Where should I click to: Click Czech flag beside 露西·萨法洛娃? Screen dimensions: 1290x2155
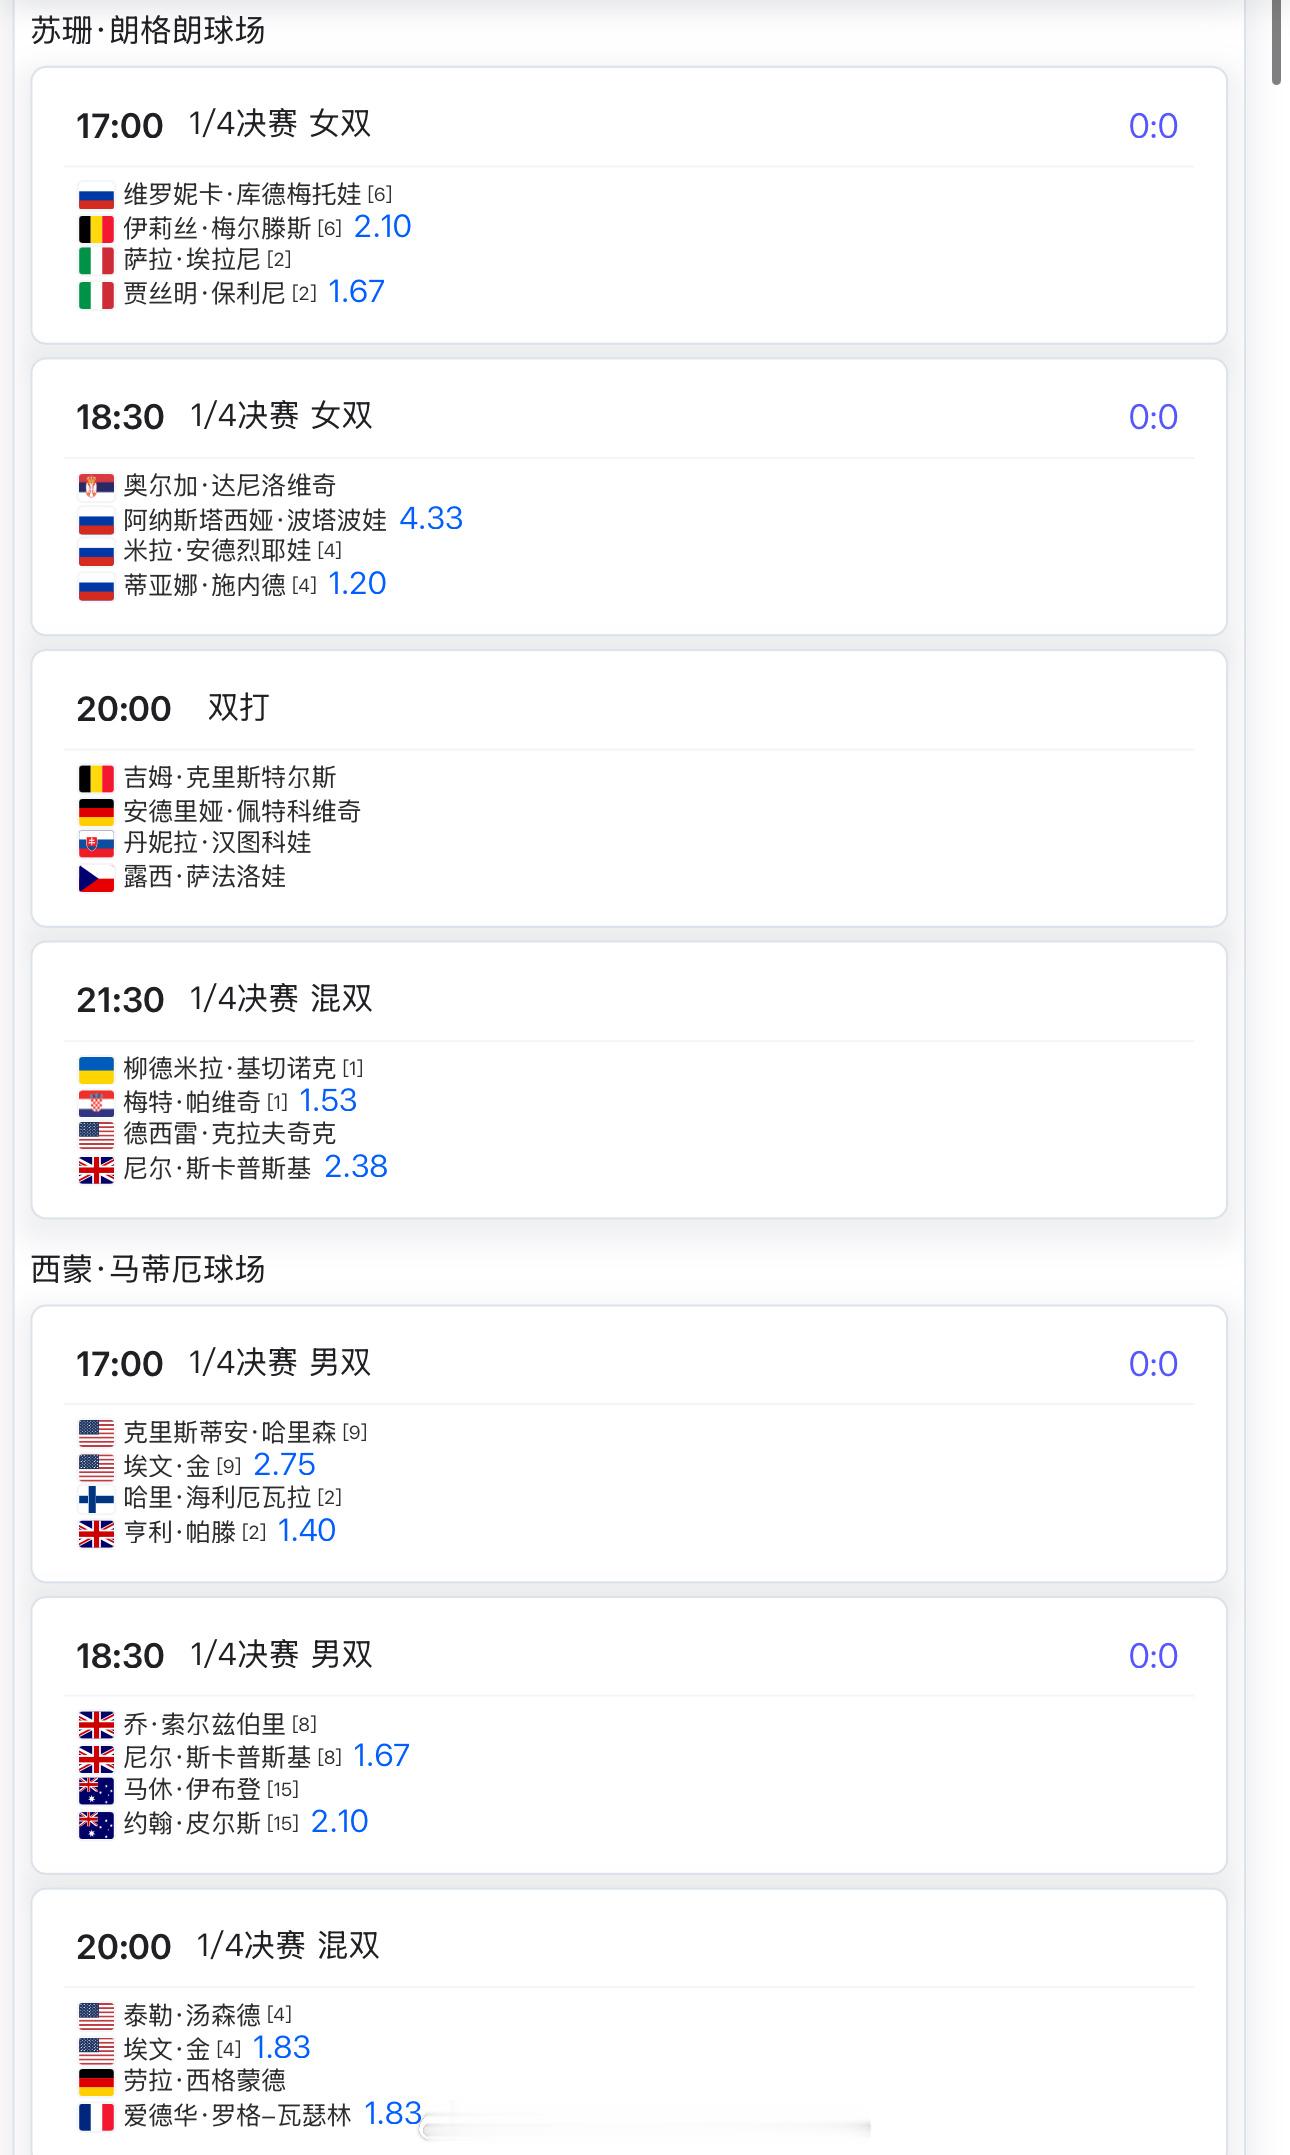tap(96, 878)
